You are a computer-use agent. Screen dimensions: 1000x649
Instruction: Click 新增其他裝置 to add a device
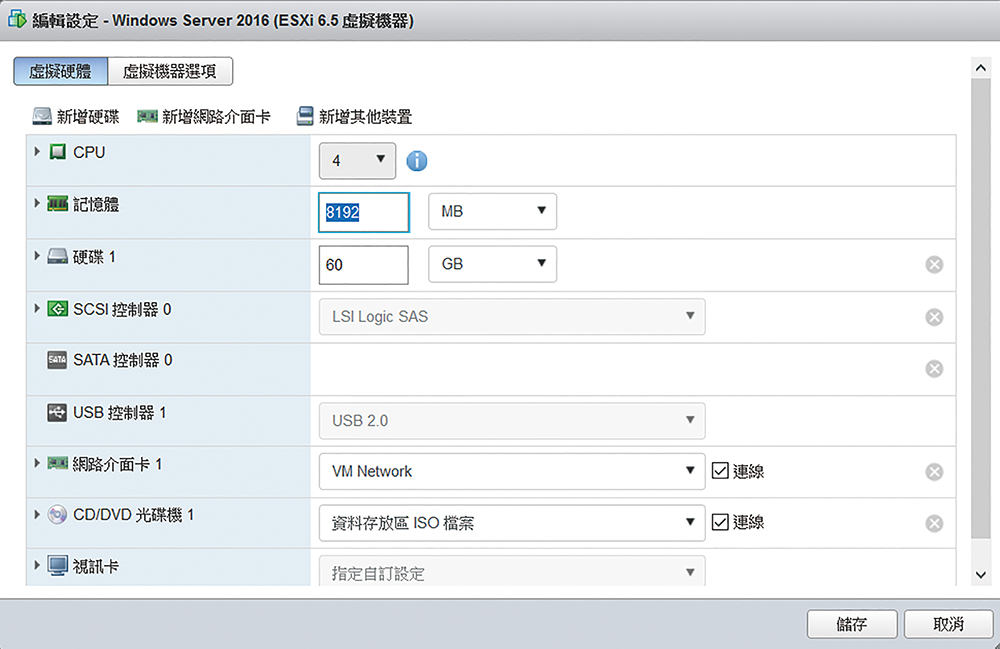[355, 117]
